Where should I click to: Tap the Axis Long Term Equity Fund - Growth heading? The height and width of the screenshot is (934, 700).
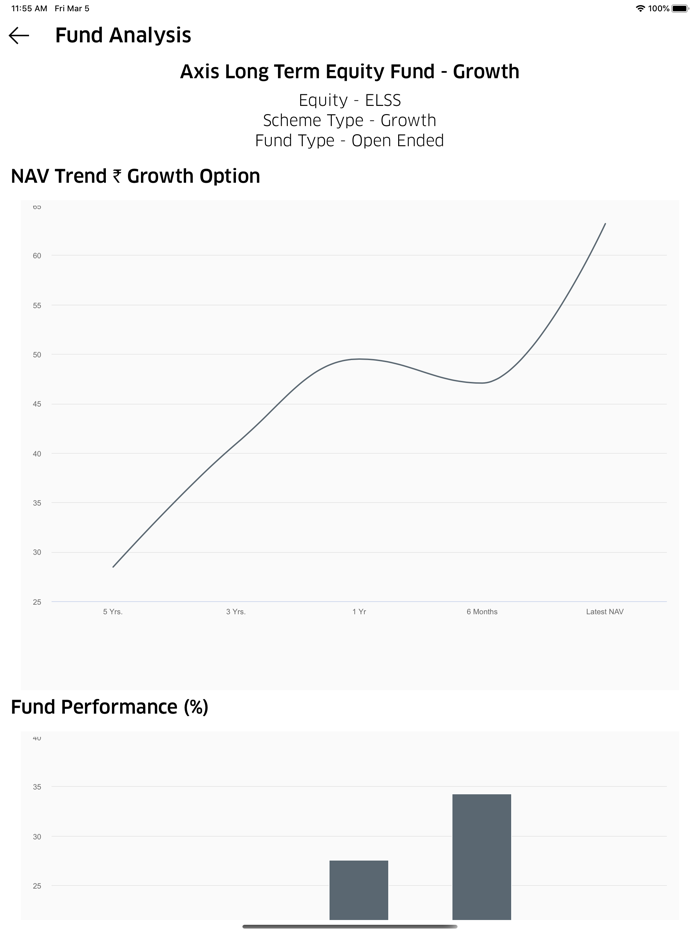[x=349, y=71]
